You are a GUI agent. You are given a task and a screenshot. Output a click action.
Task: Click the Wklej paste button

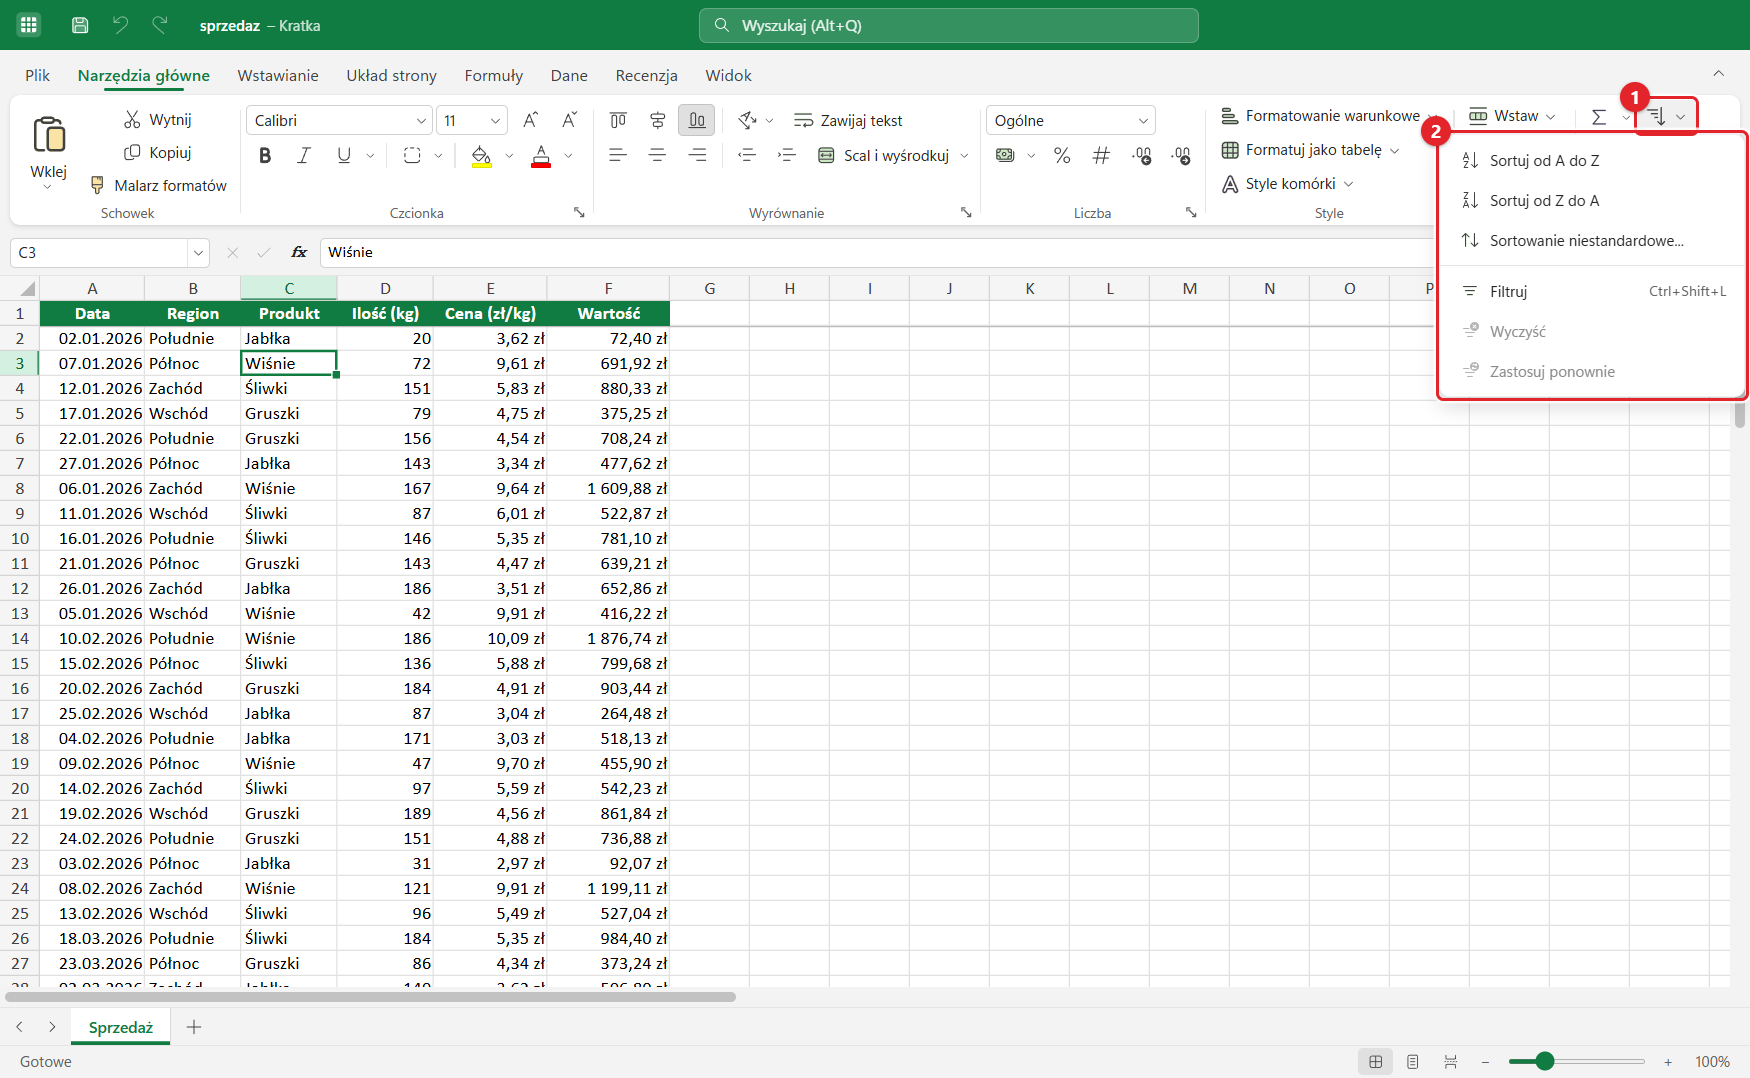[x=49, y=150]
